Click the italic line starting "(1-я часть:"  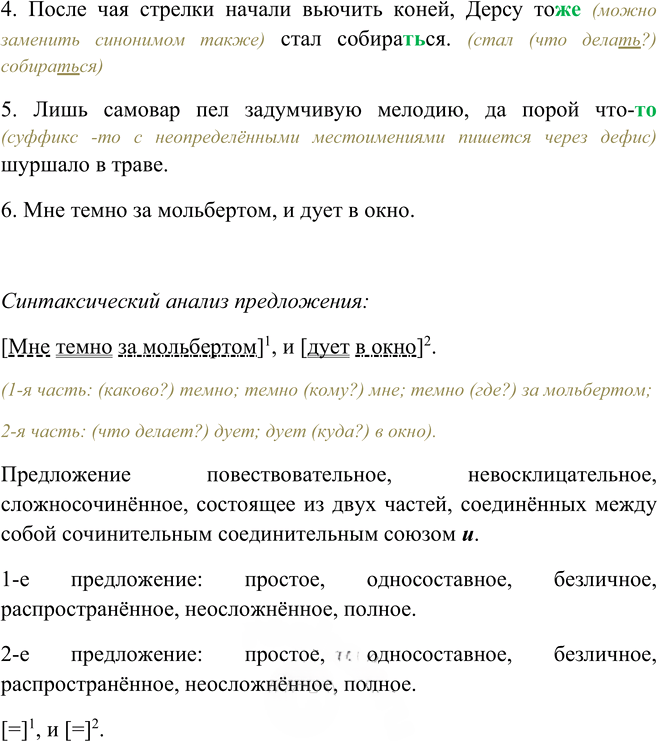(326, 390)
